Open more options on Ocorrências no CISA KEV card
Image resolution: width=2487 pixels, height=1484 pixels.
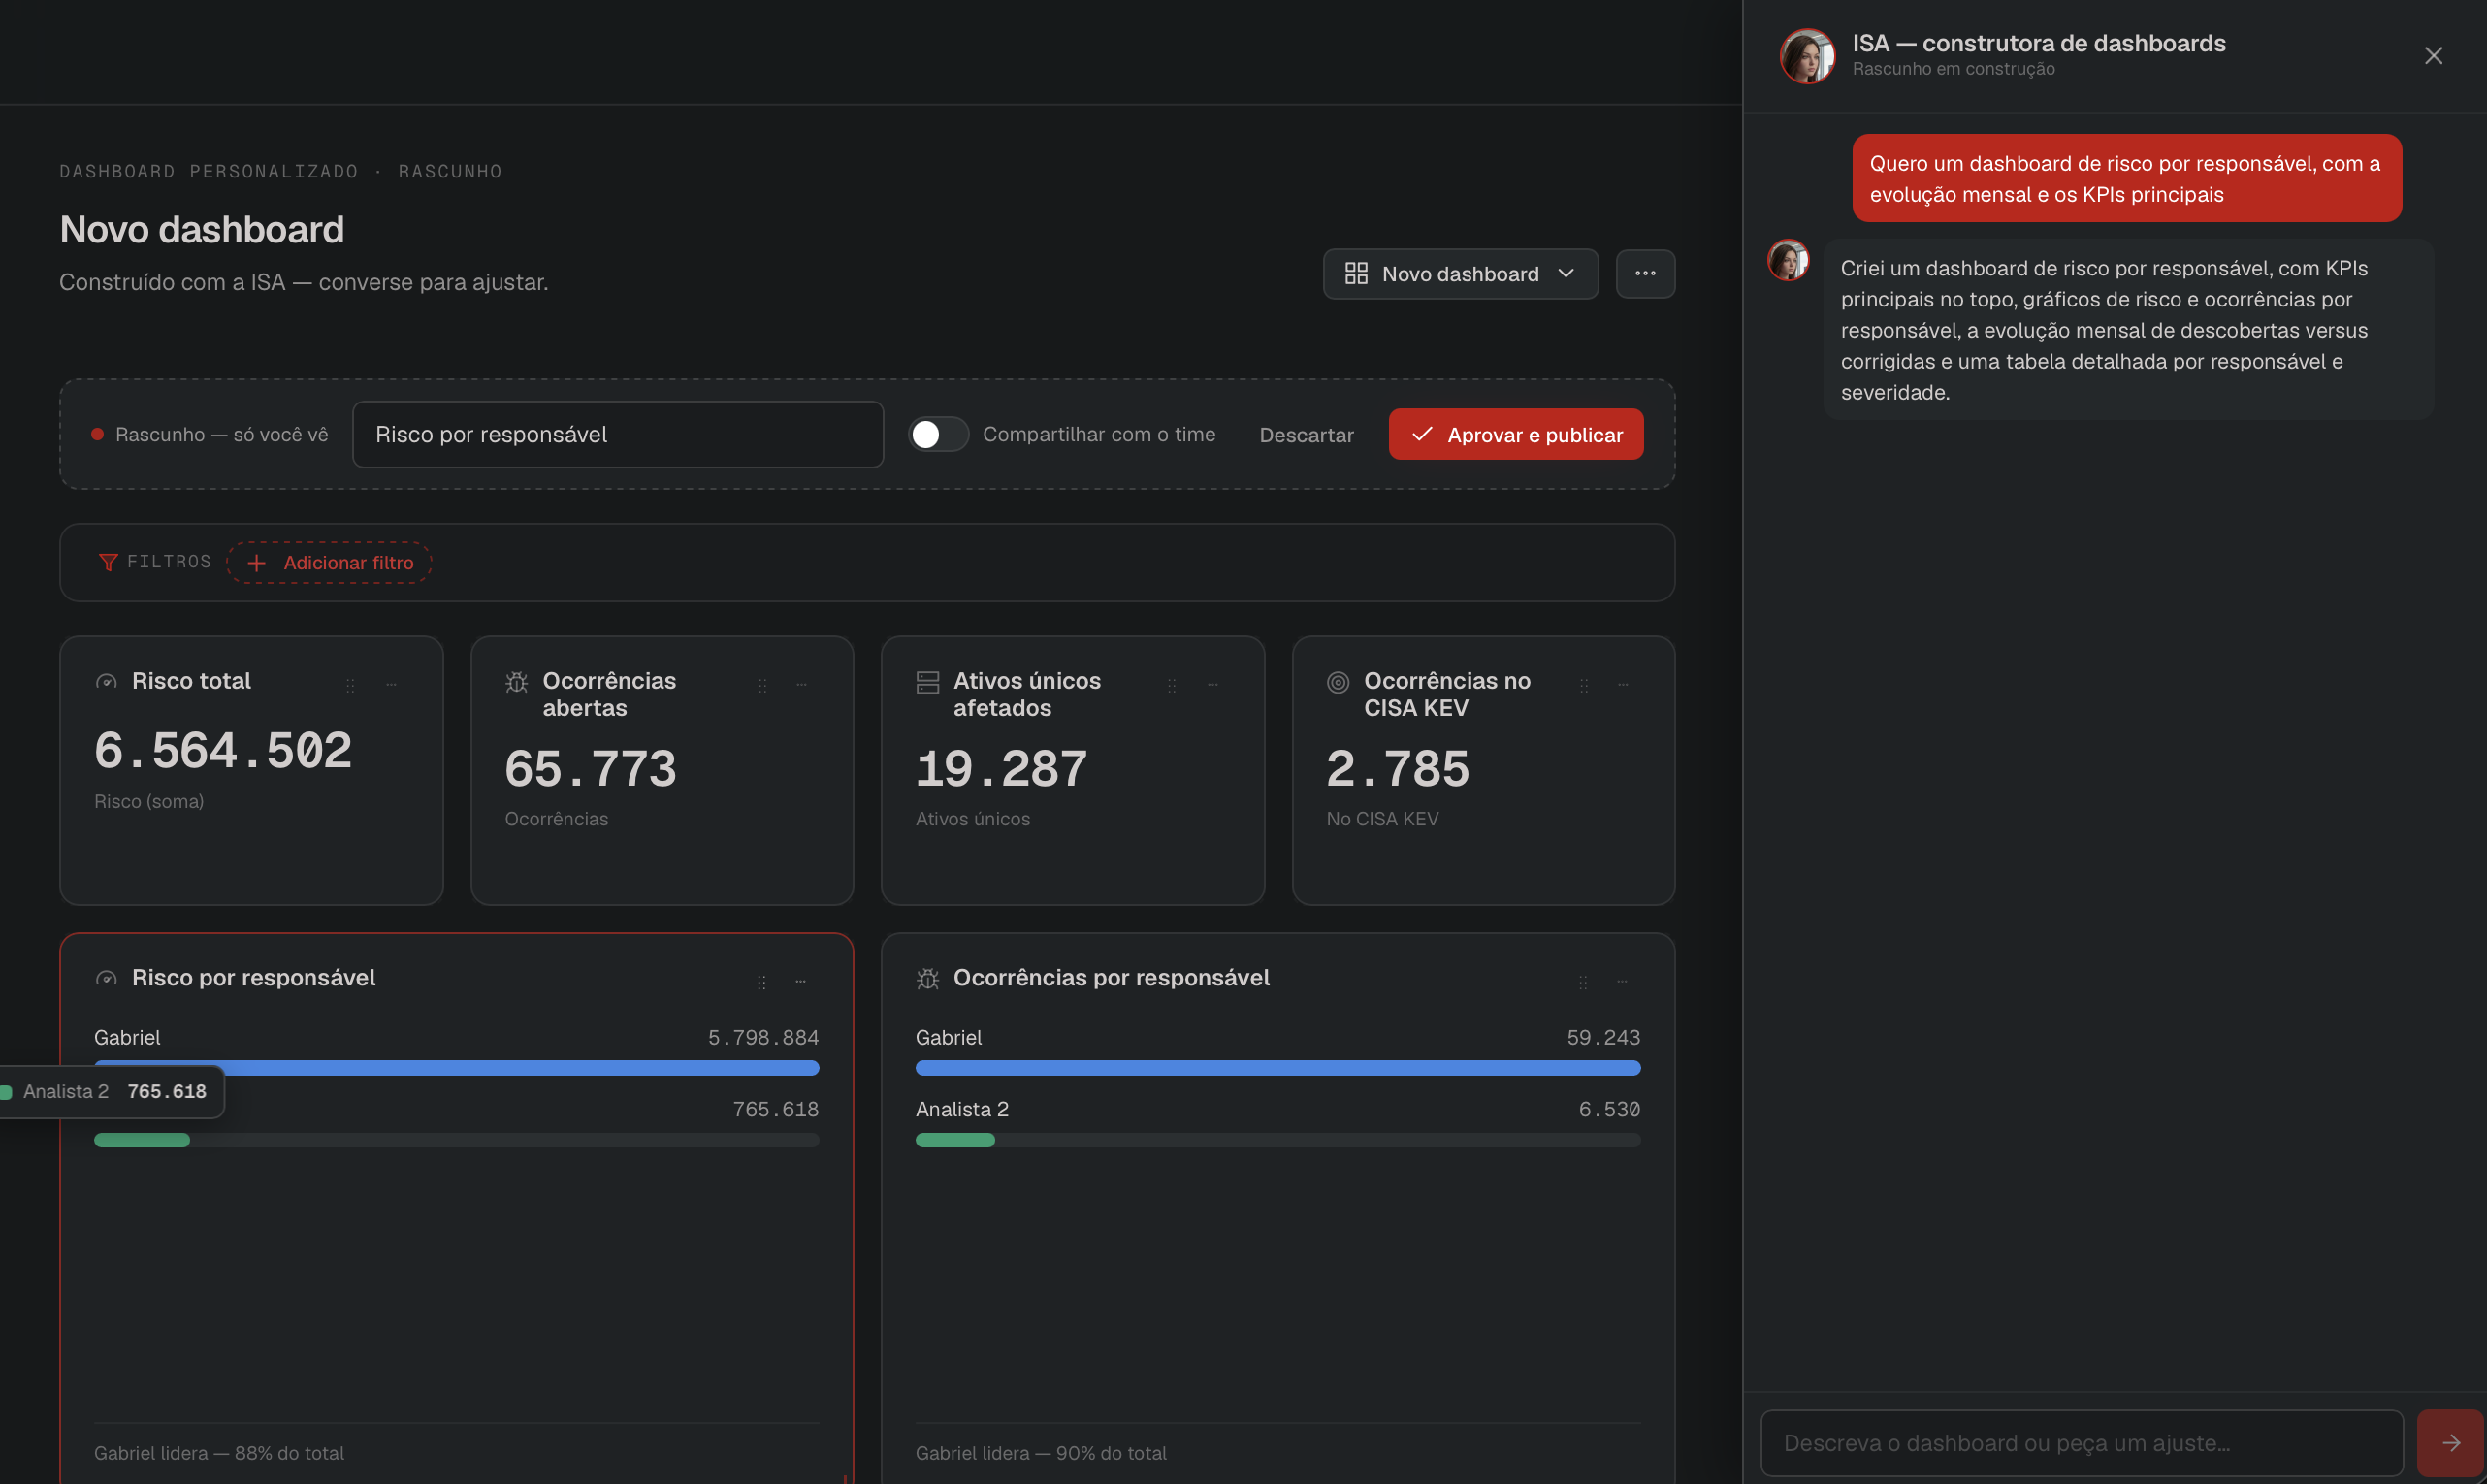[1623, 685]
